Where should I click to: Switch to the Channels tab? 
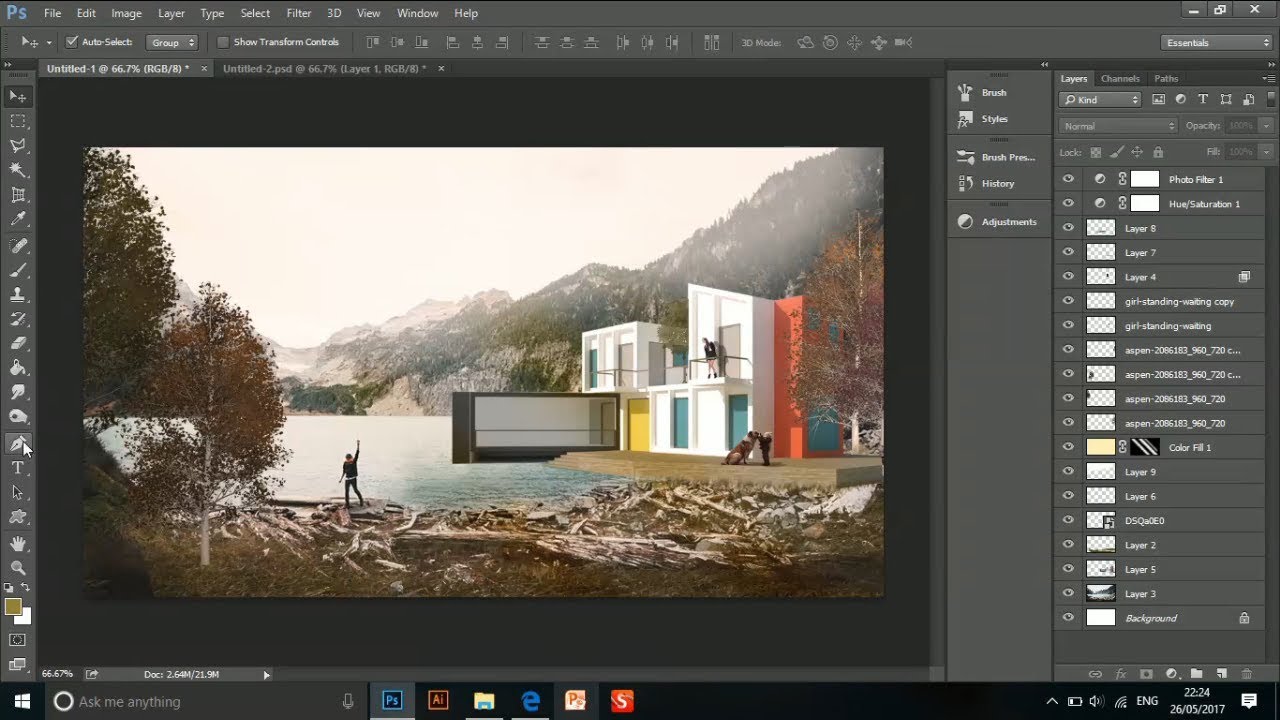pos(1120,78)
